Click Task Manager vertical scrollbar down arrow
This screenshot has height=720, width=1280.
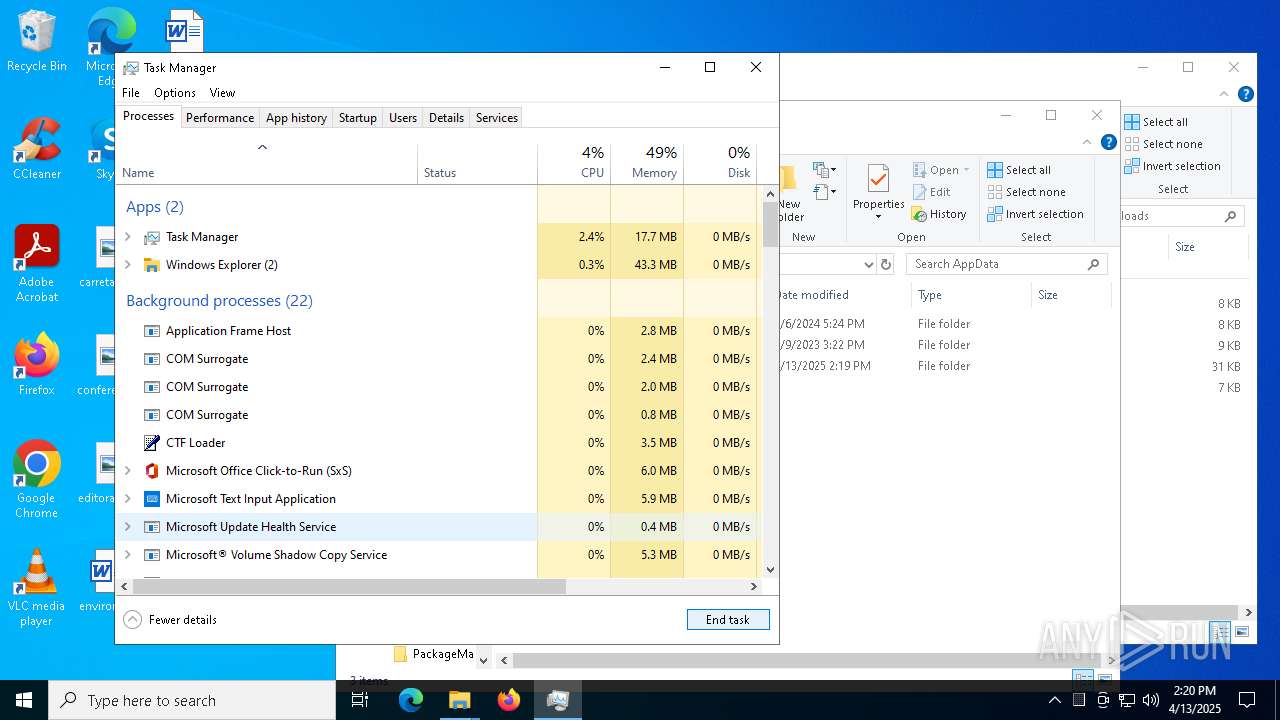770,570
